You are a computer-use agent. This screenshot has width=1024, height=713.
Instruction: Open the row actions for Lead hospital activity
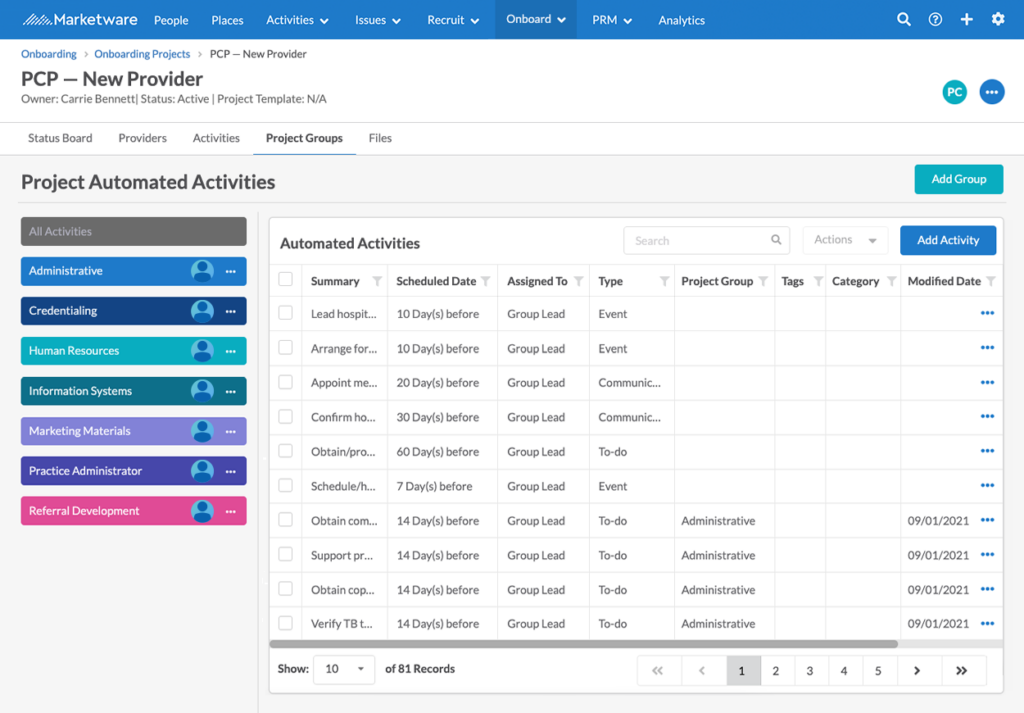pos(988,313)
